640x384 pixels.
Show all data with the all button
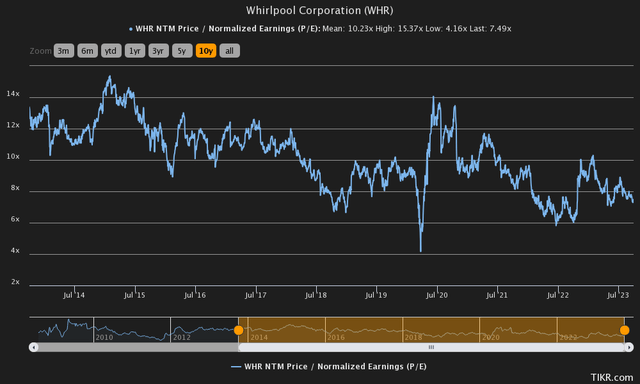(x=229, y=51)
